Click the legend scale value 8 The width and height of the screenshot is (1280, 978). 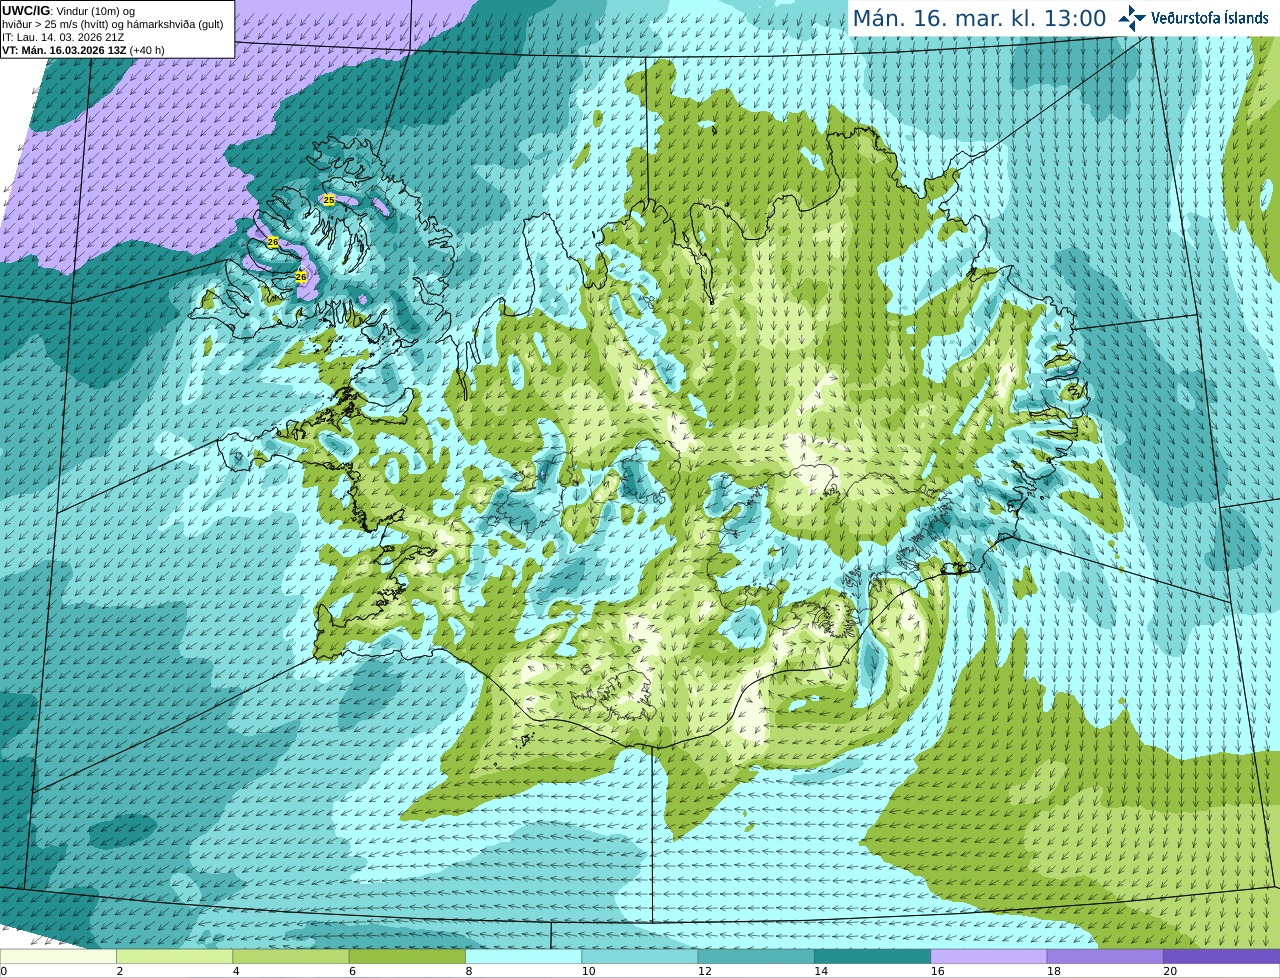[x=469, y=971]
